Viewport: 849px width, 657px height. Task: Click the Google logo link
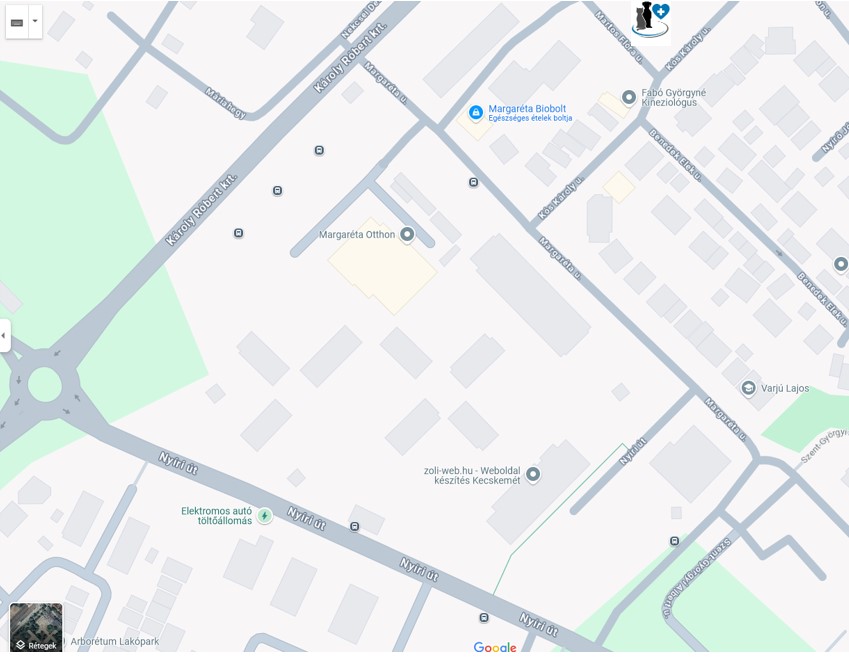pos(495,647)
